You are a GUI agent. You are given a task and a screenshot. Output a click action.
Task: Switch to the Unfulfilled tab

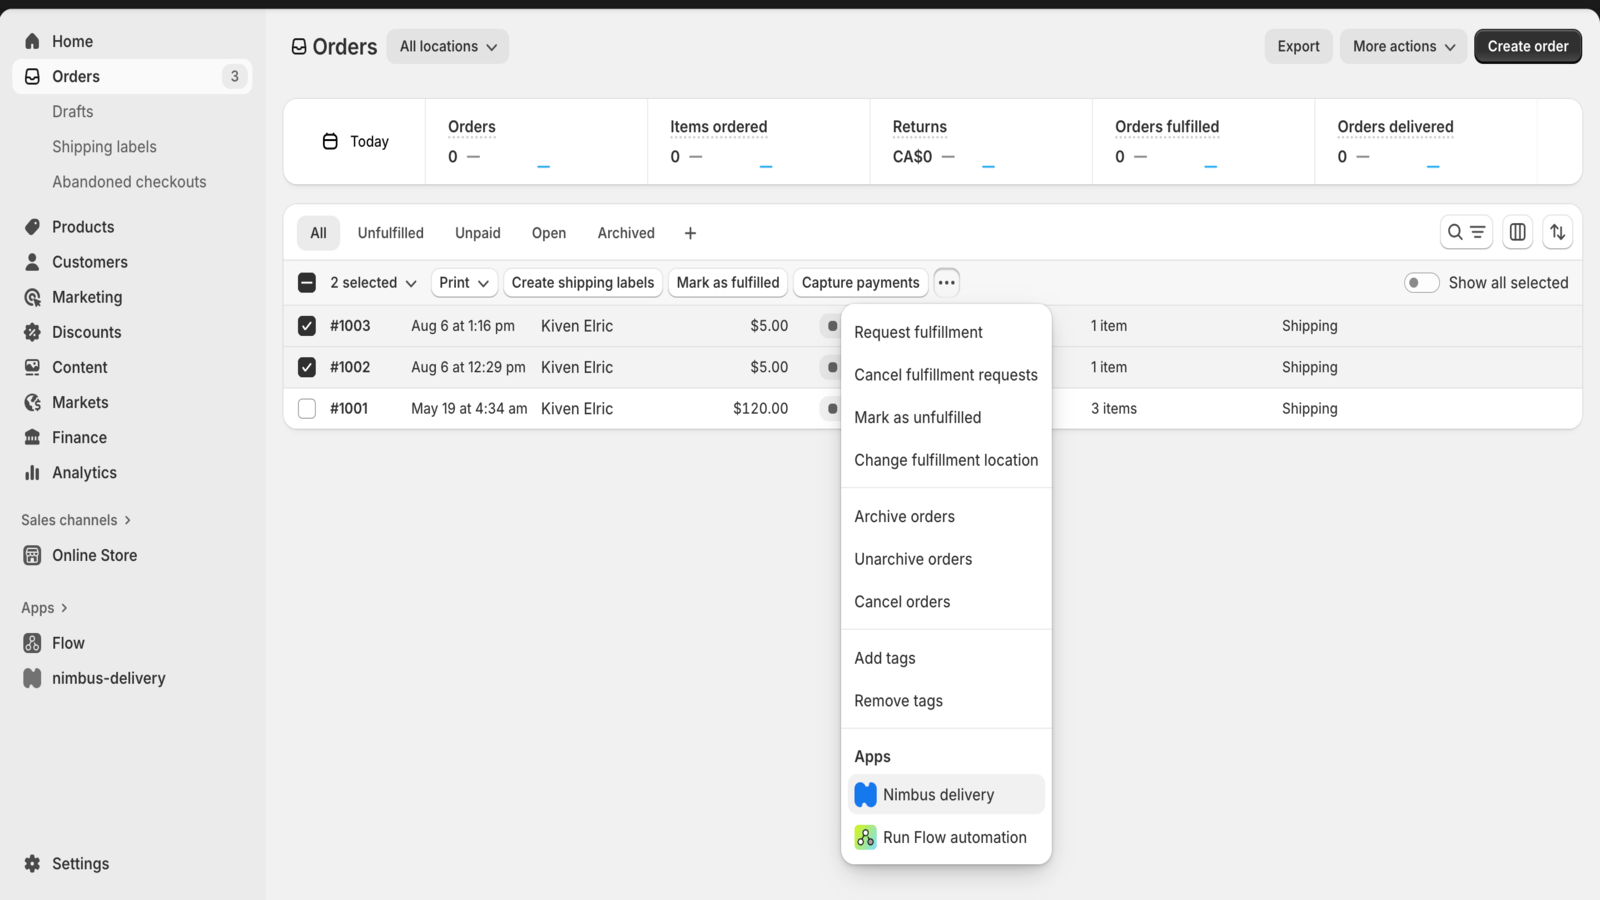390,233
